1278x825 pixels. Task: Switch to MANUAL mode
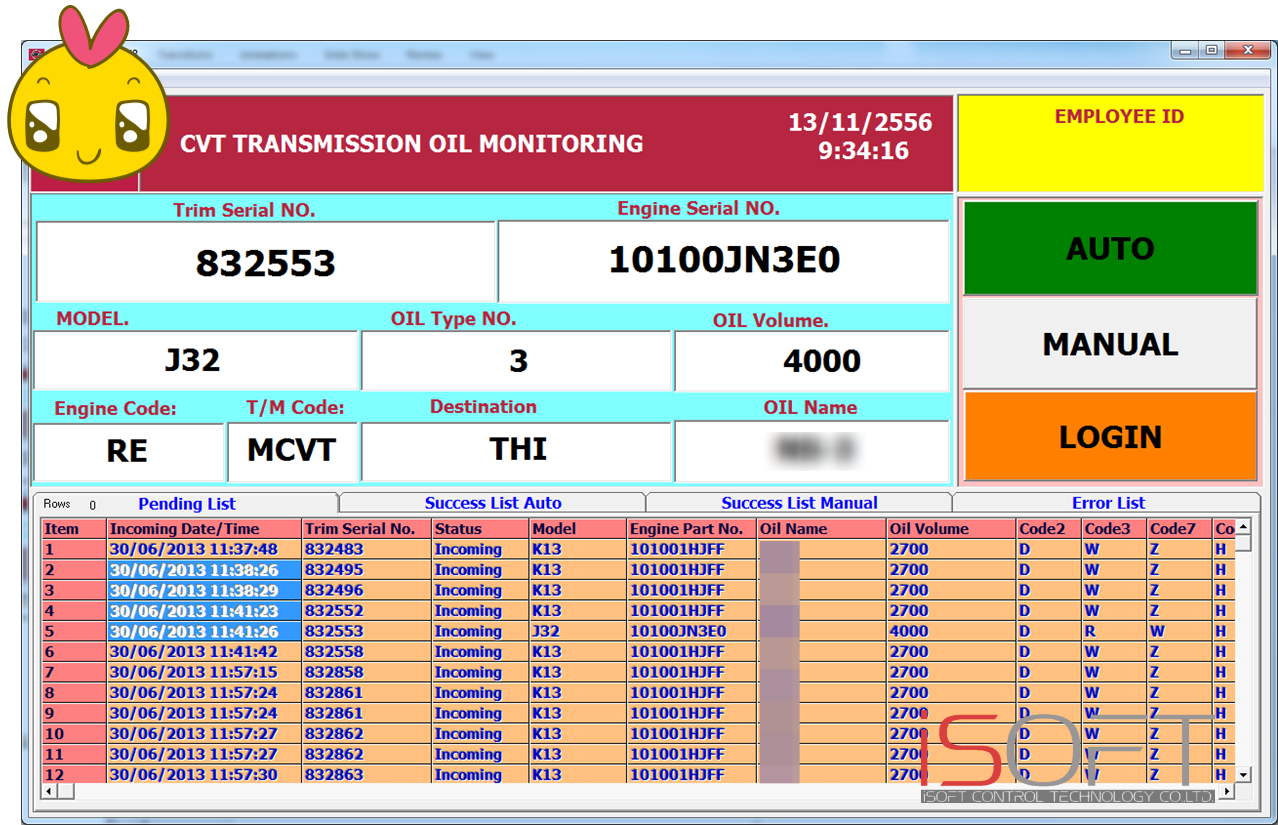[1109, 343]
